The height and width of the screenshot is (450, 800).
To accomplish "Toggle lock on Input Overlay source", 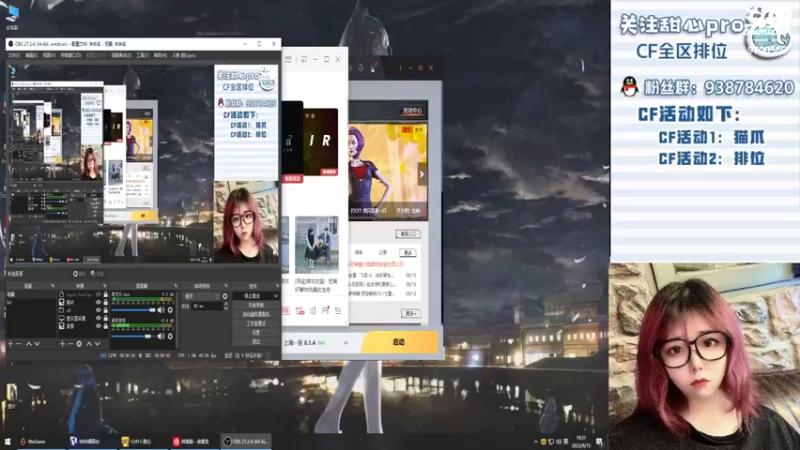I will 106,294.
